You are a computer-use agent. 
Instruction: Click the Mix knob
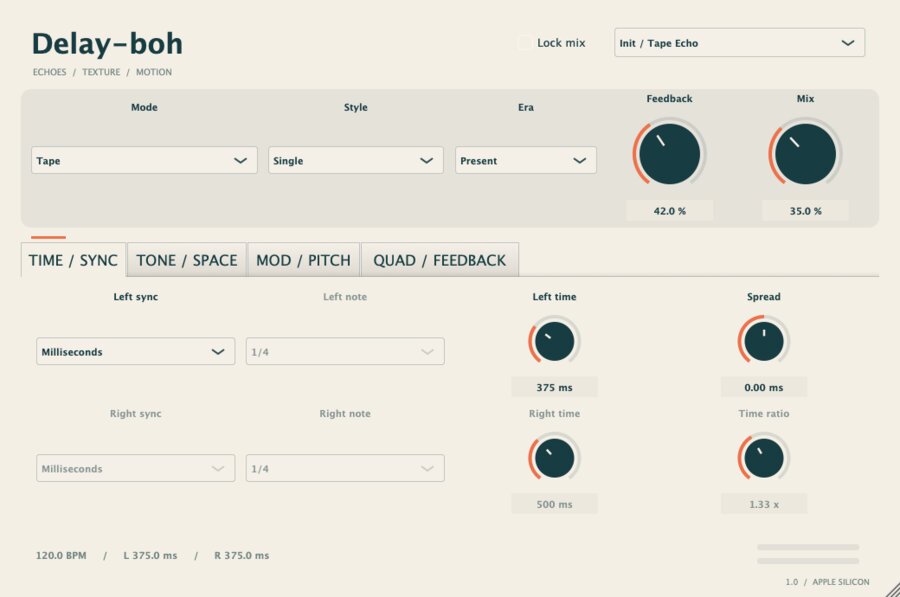(x=805, y=154)
